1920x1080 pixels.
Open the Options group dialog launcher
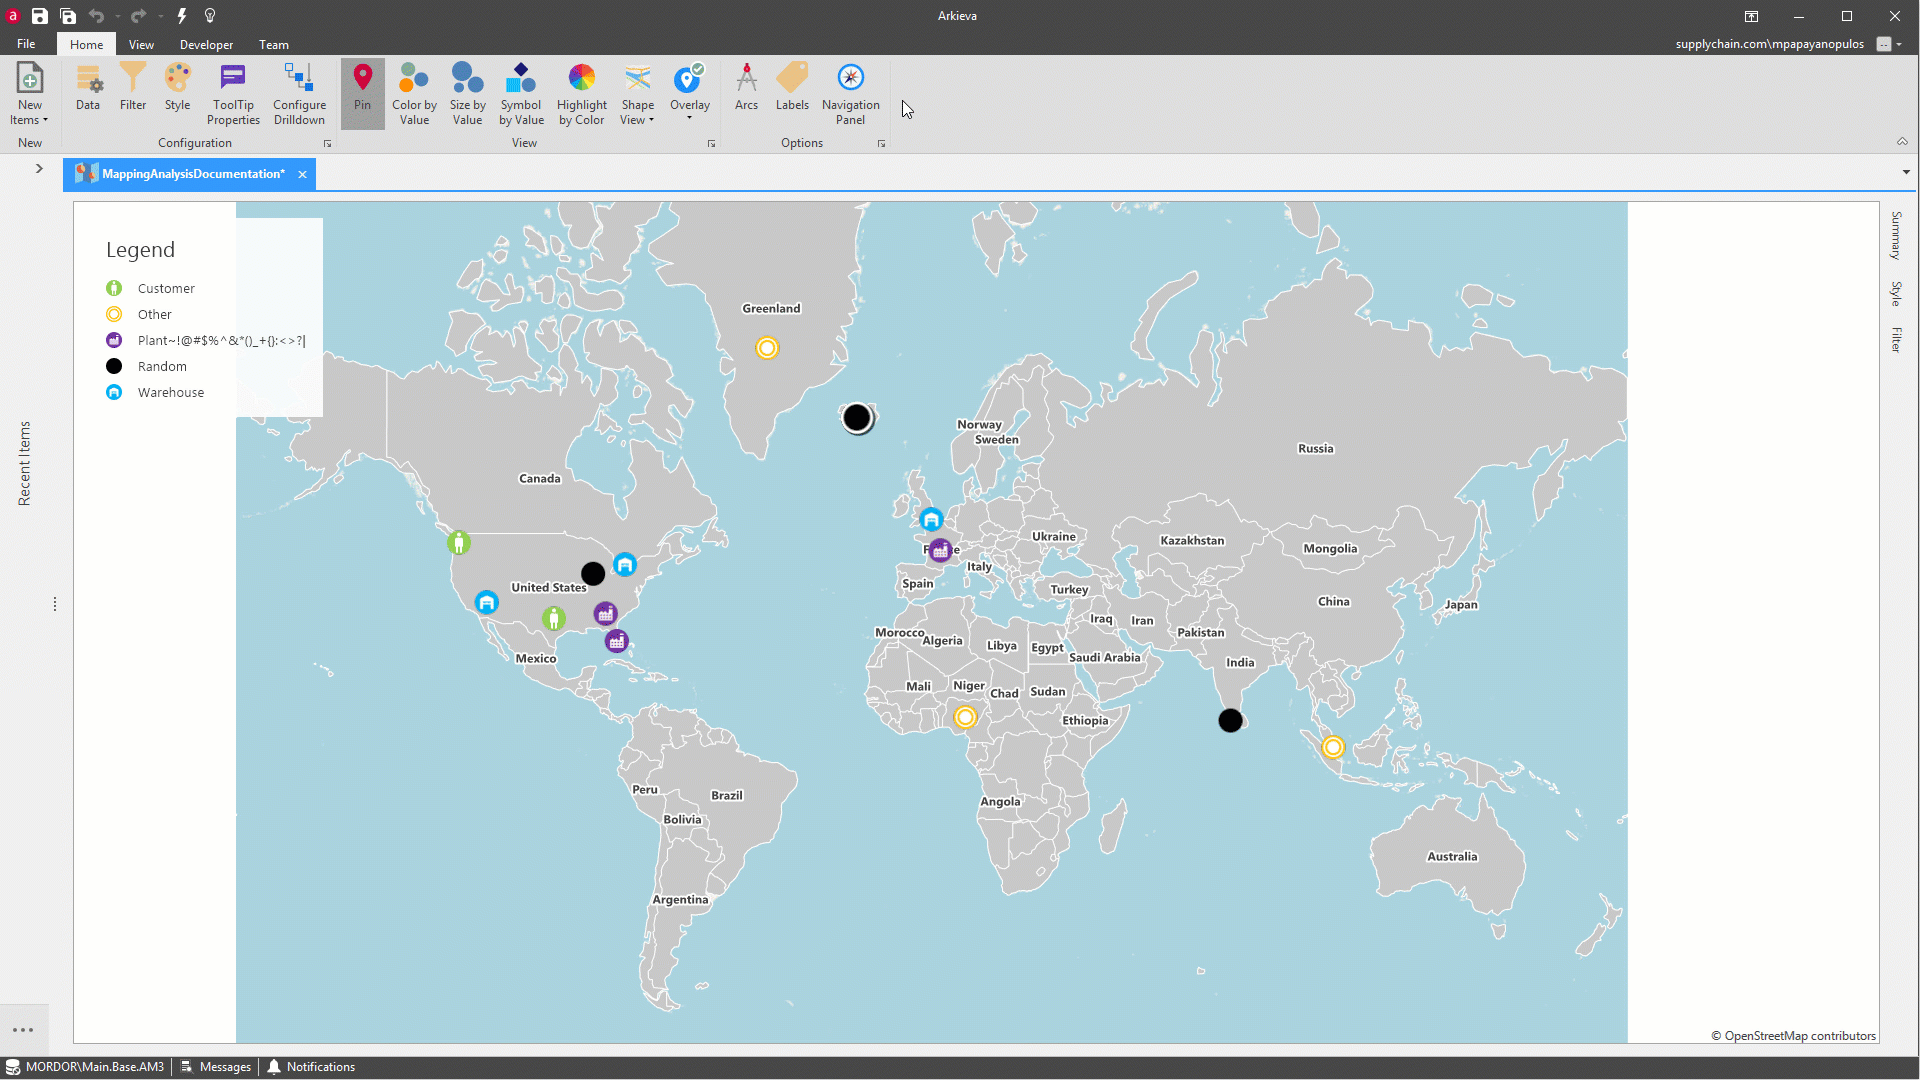point(881,144)
